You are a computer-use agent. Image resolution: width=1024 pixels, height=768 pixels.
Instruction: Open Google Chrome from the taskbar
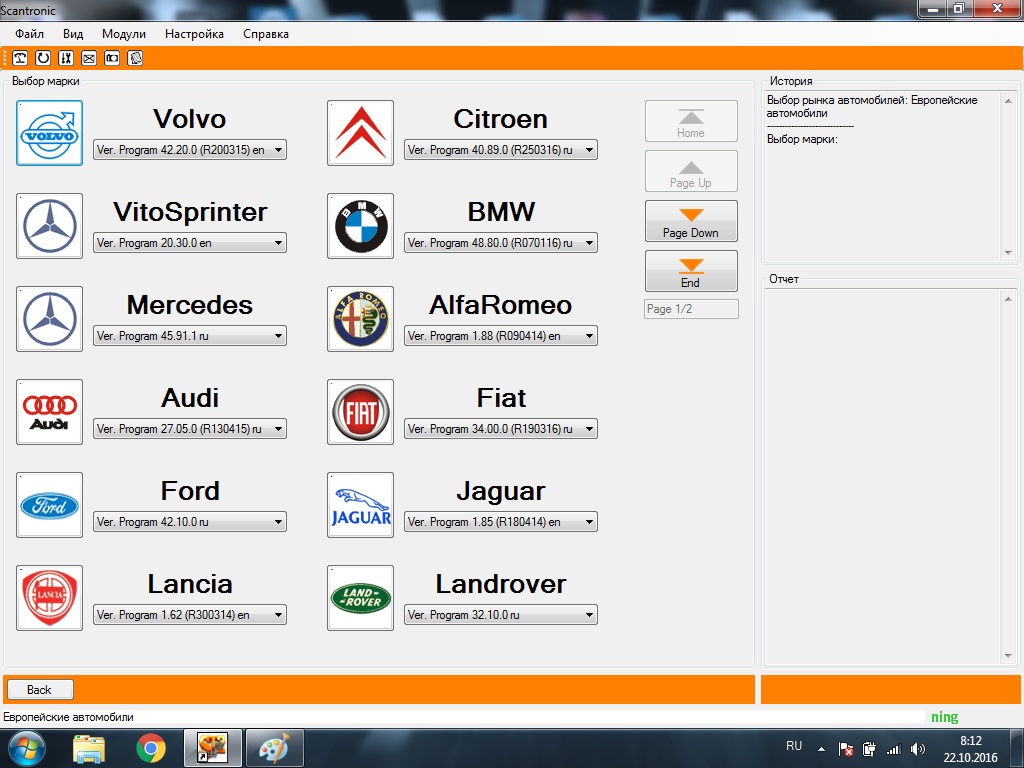pos(151,748)
